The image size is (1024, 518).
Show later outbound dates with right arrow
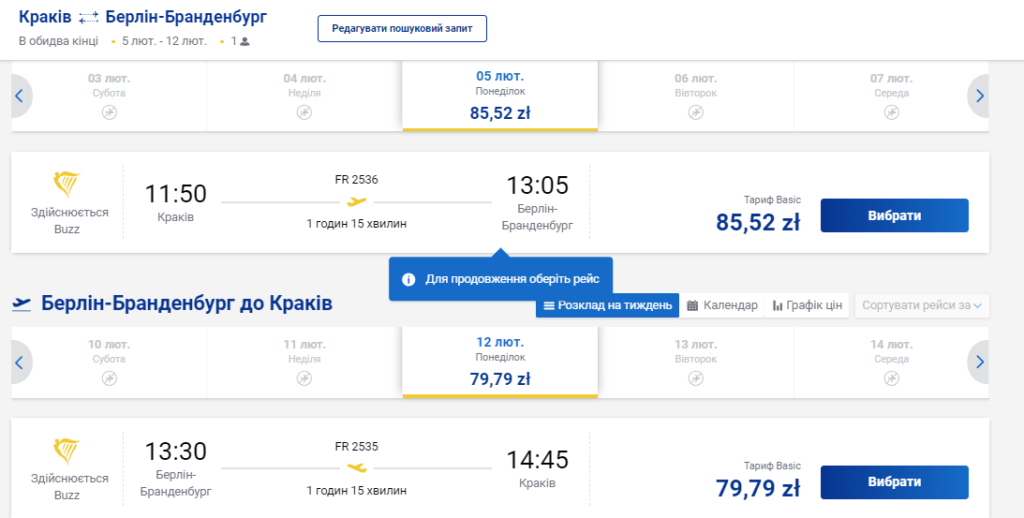click(x=979, y=96)
